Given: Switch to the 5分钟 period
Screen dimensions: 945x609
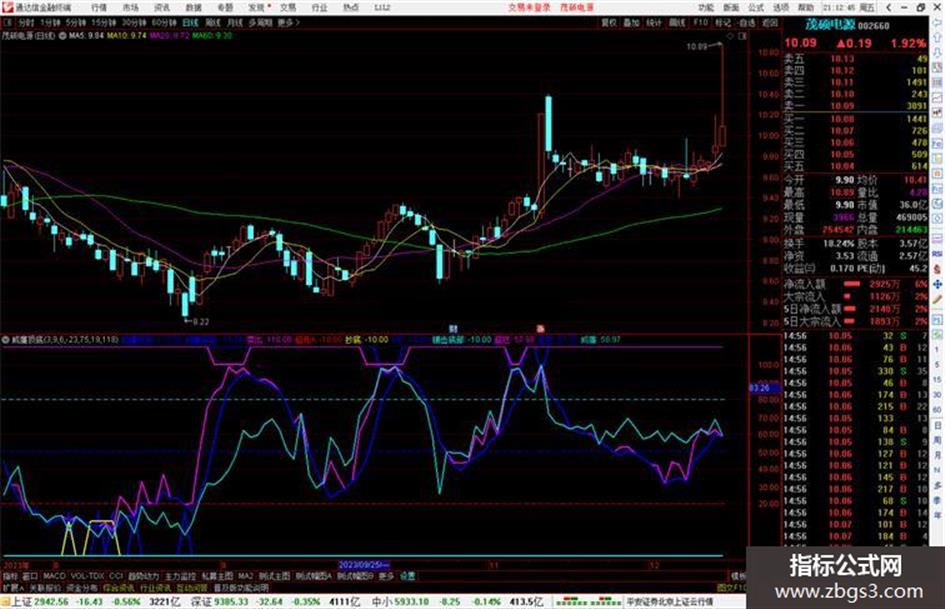Looking at the screenshot, I should point(75,23).
